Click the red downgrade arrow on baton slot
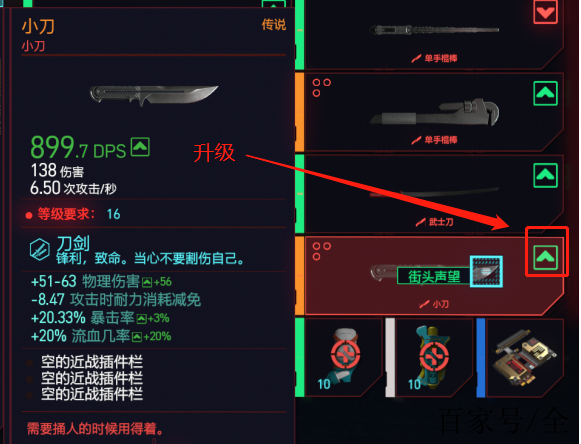Viewport: 581px width, 444px height. [545, 12]
